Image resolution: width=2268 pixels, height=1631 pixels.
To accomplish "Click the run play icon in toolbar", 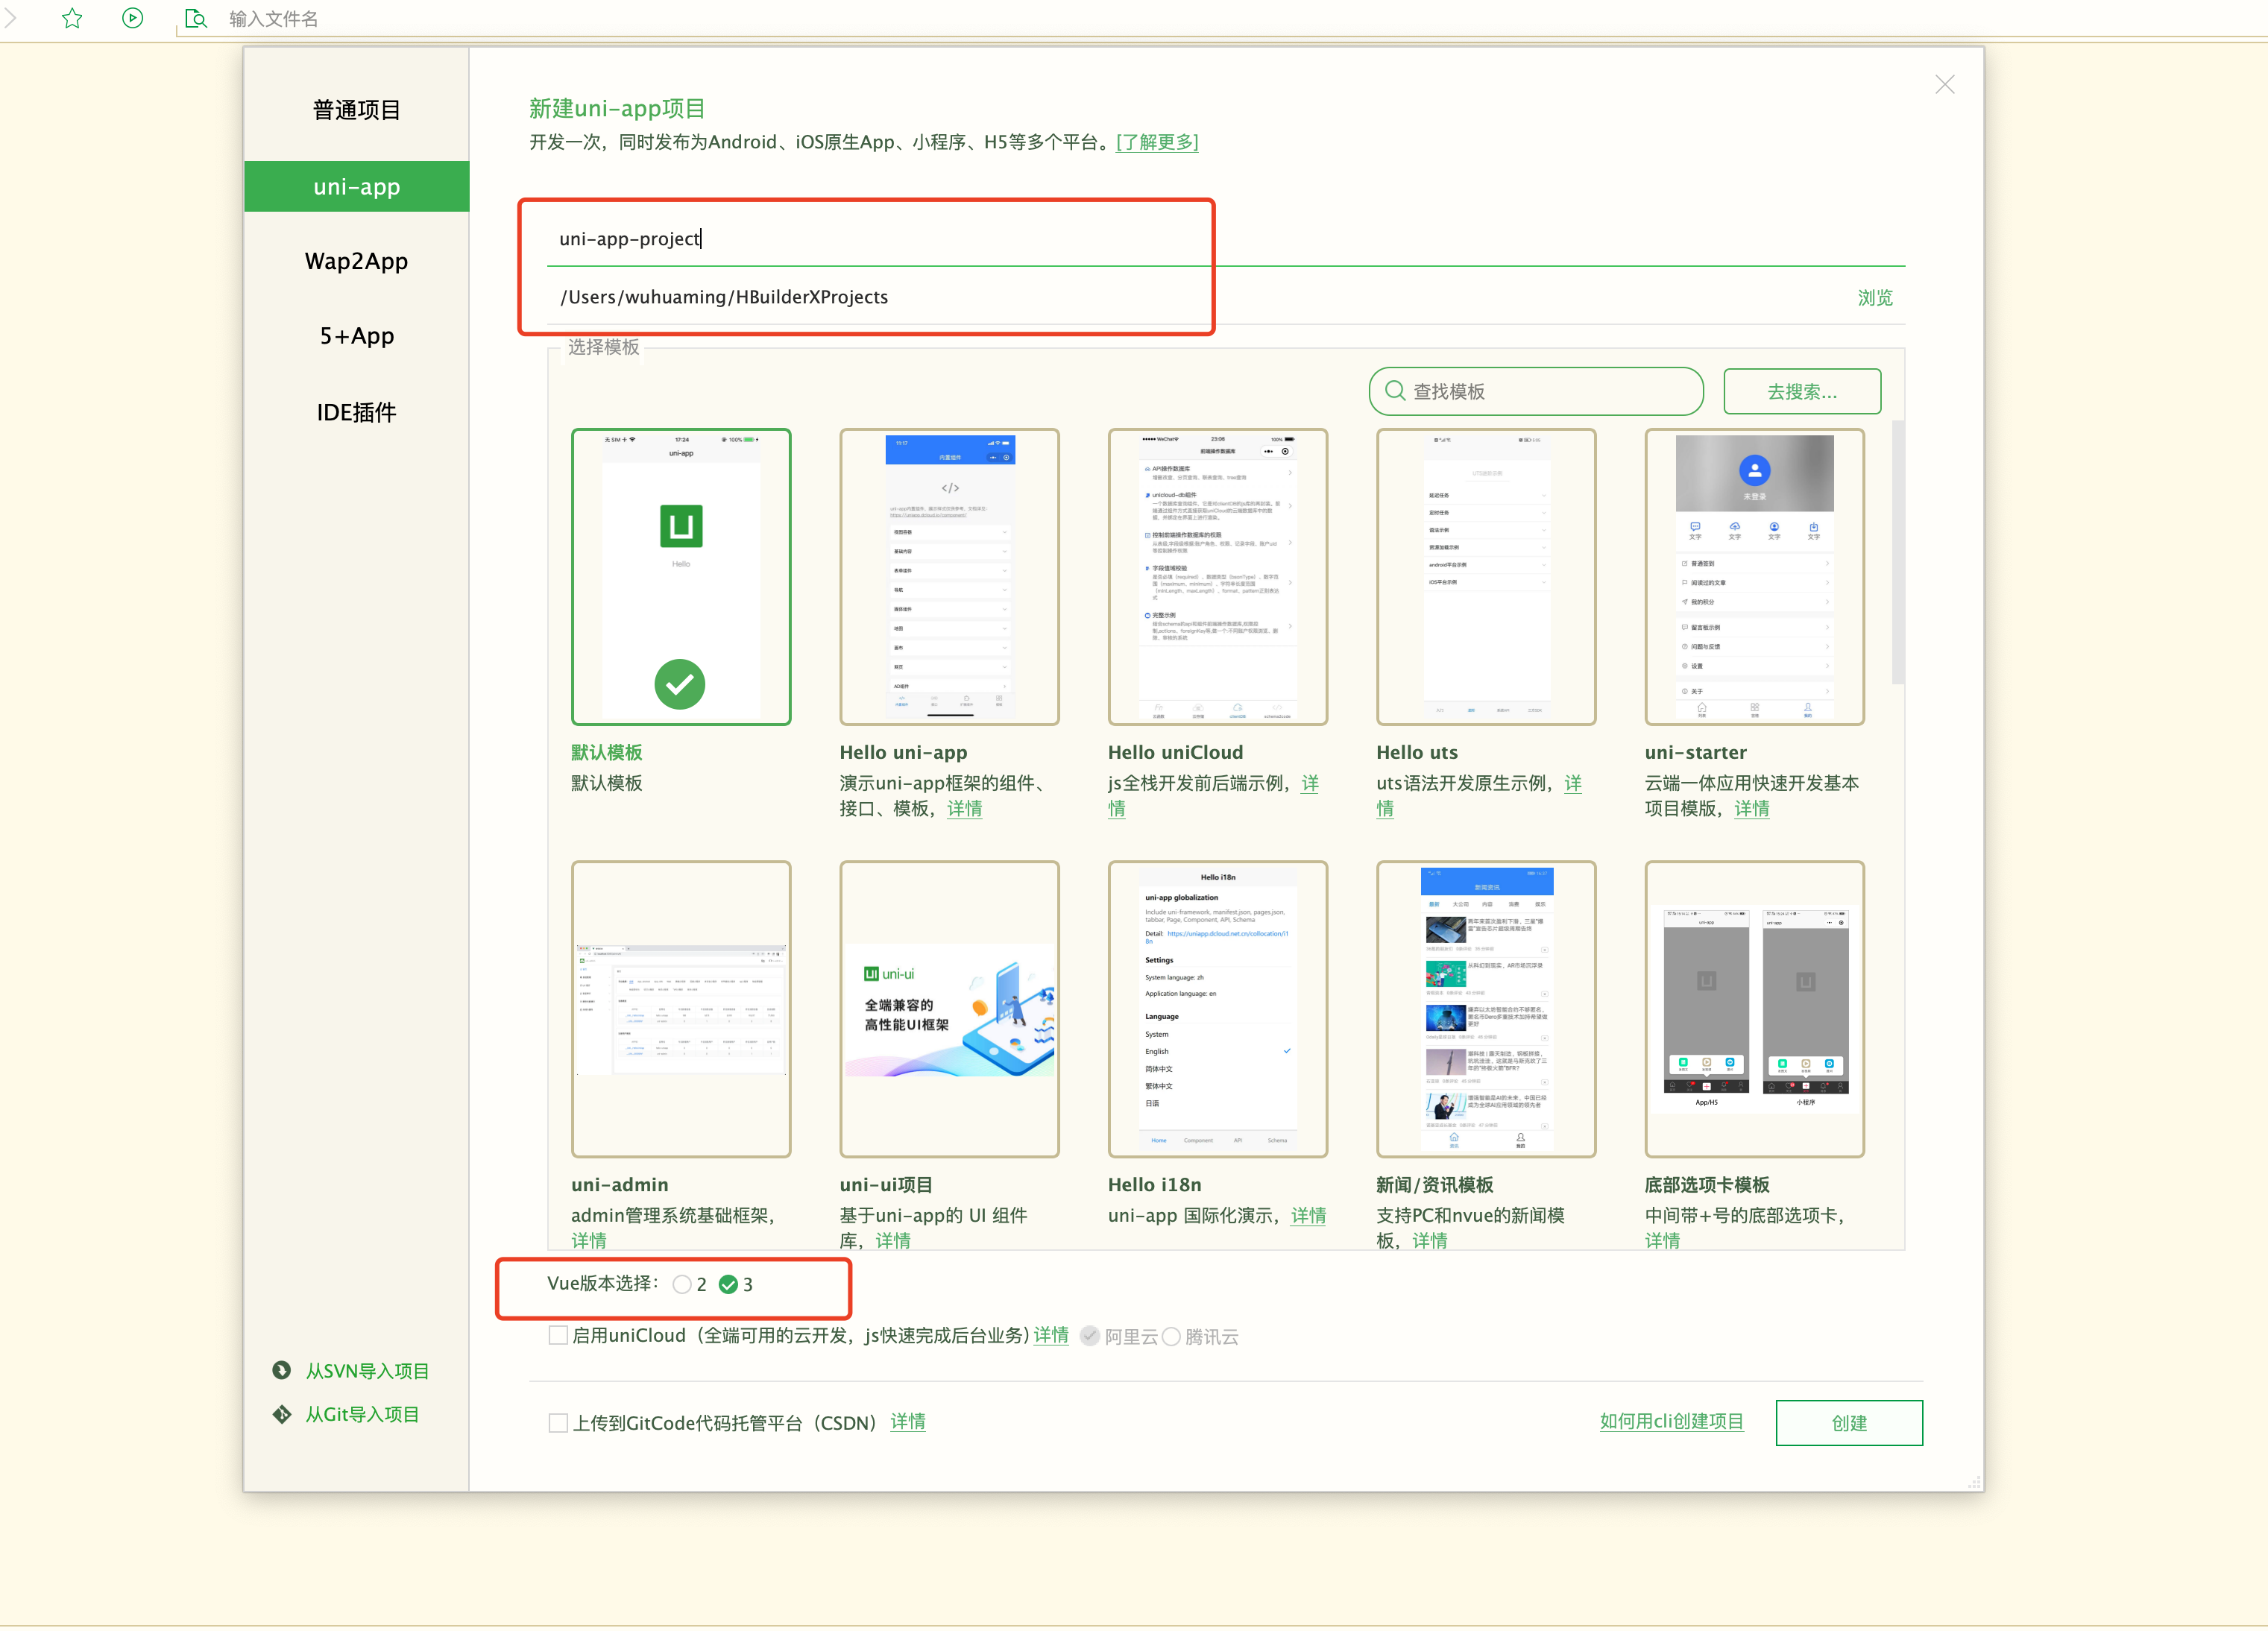I will click(x=132, y=18).
